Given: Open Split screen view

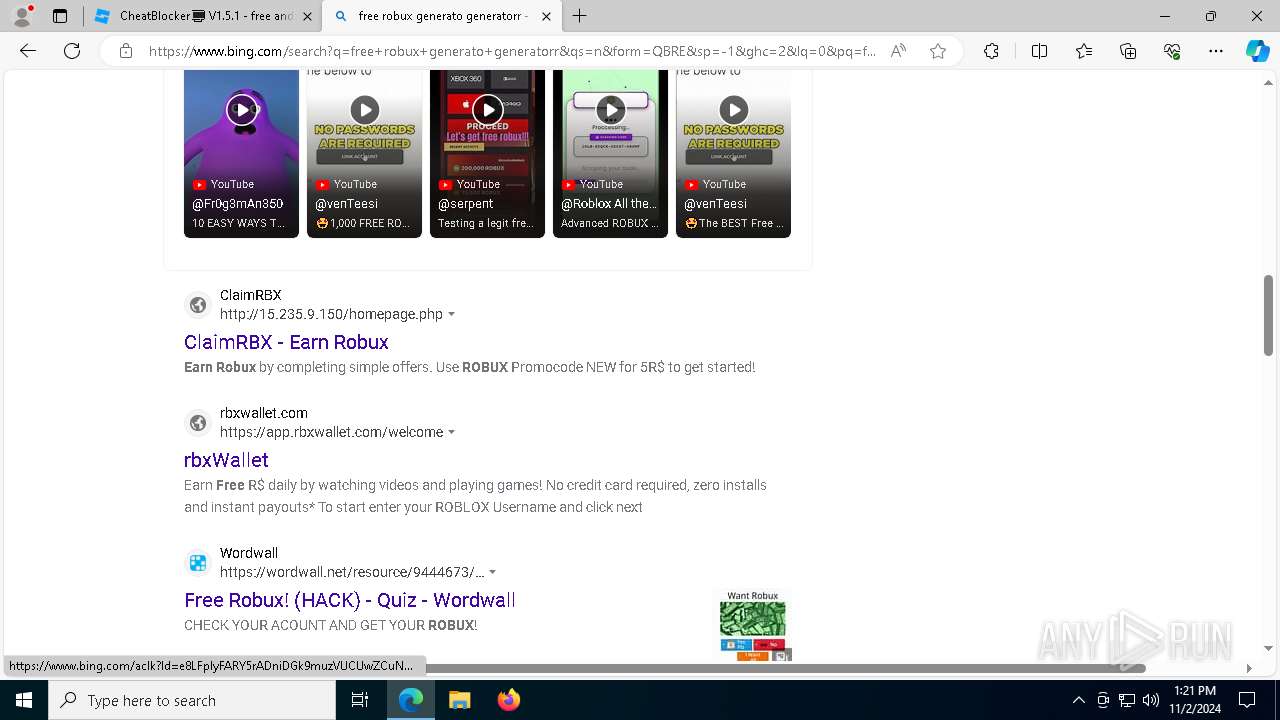Looking at the screenshot, I should [x=1039, y=51].
